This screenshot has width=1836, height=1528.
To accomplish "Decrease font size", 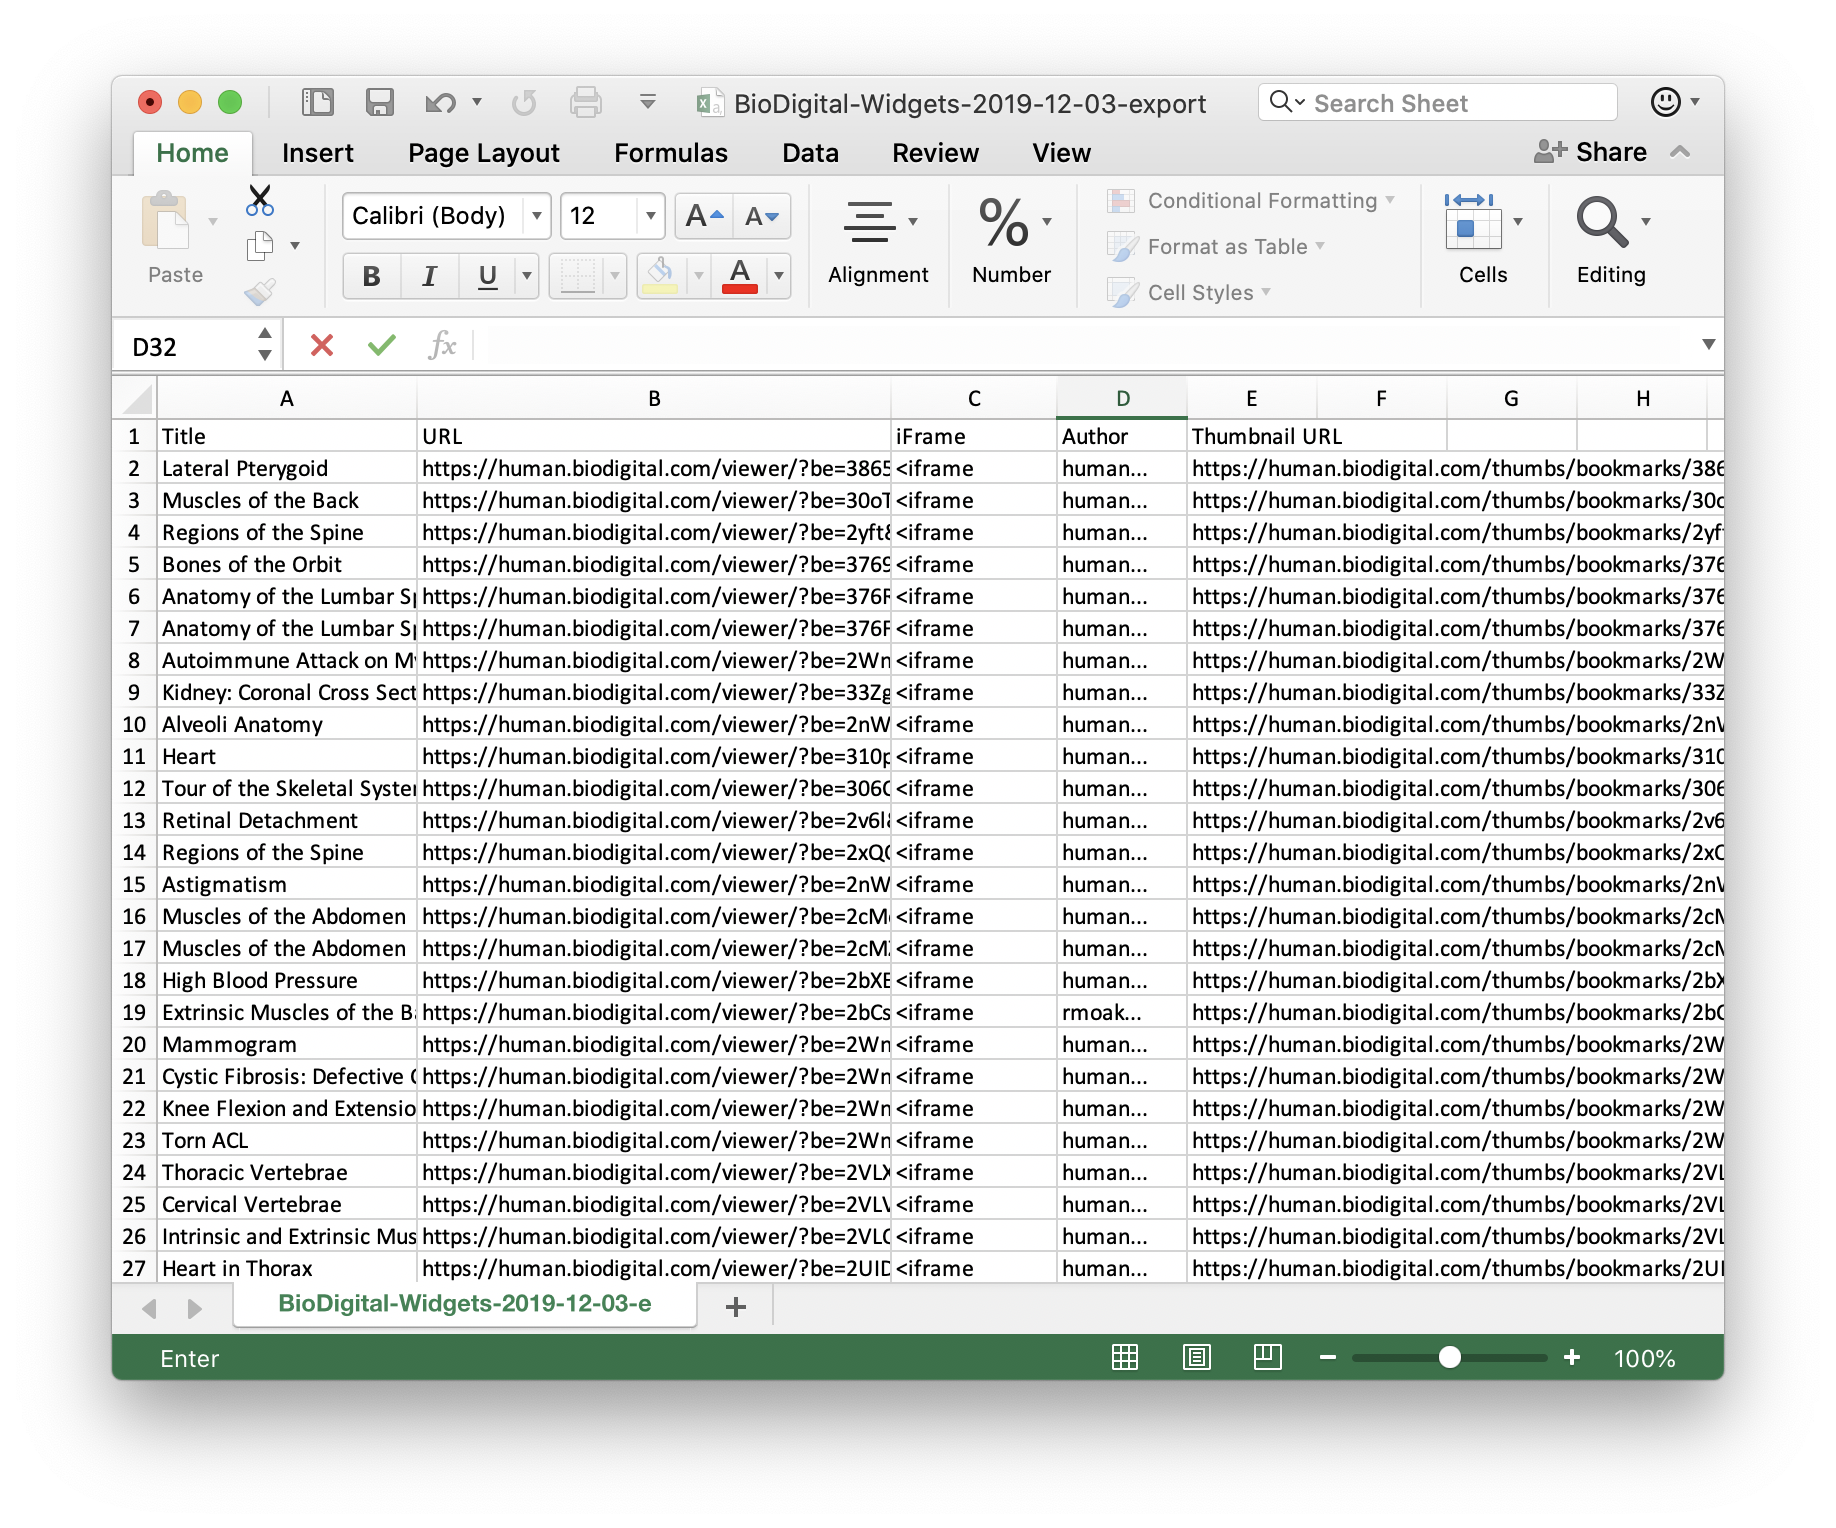I will 762,216.
